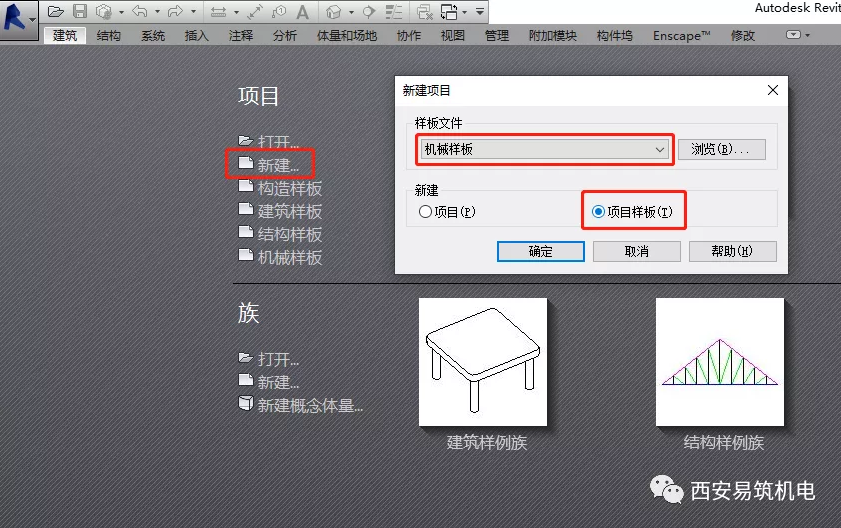The image size is (841, 528).
Task: Click the page icon beside 机械样板
Action: point(246,255)
